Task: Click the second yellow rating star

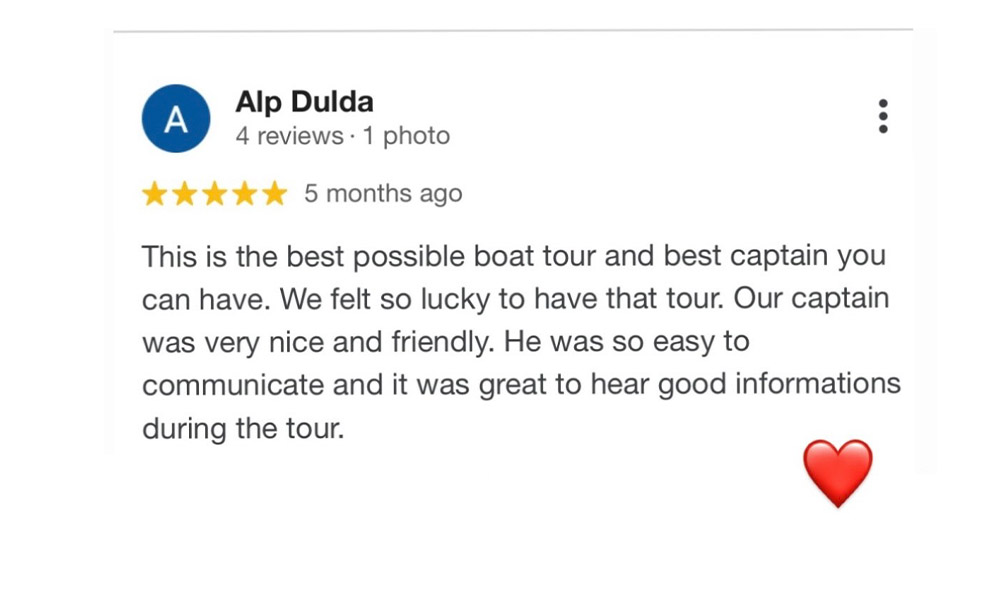Action: tap(185, 194)
